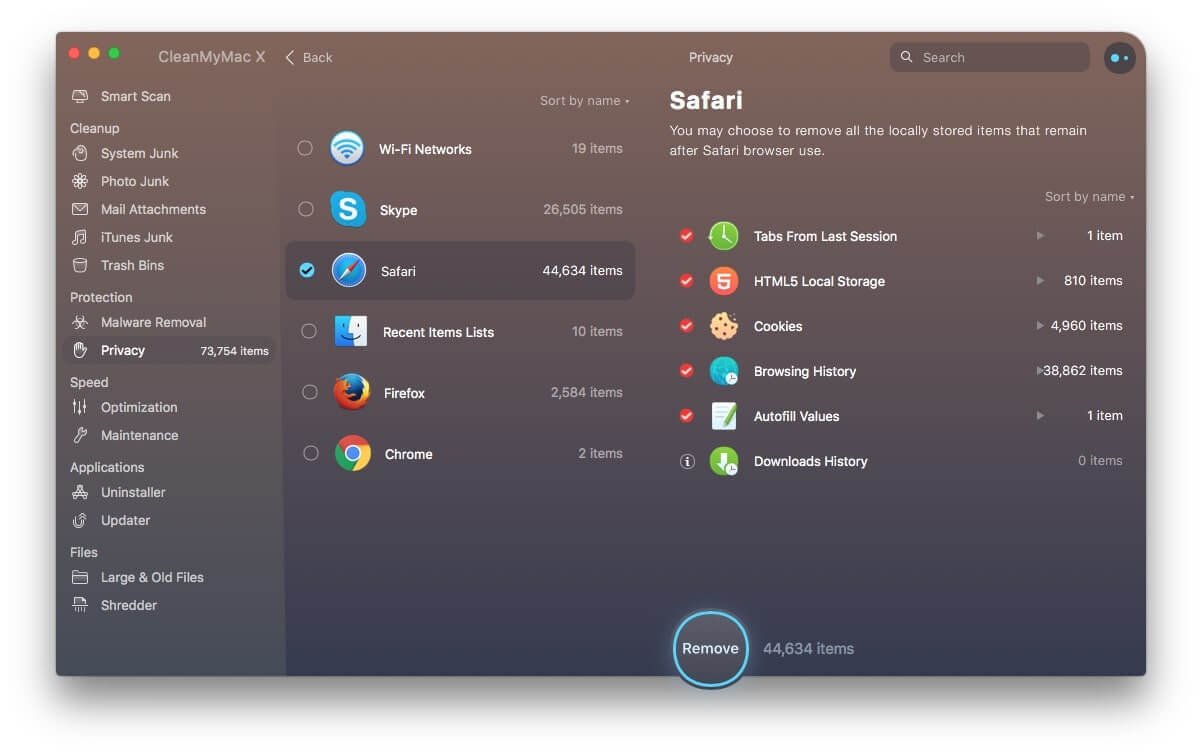
Task: Expand the Tabs From Last Session arrow
Action: 1040,236
